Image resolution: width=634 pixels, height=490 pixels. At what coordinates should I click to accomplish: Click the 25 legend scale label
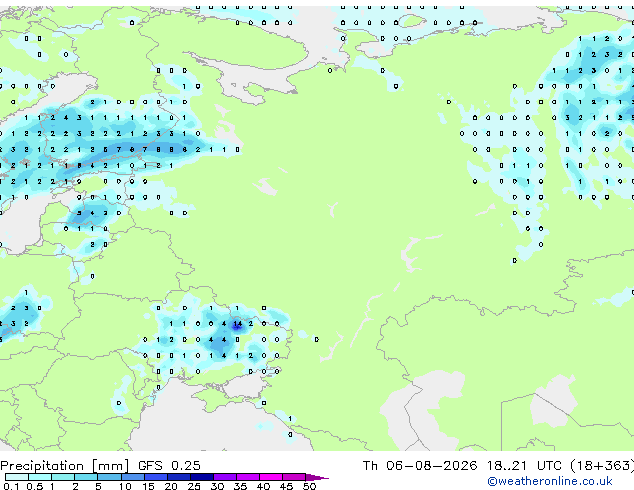point(194,486)
